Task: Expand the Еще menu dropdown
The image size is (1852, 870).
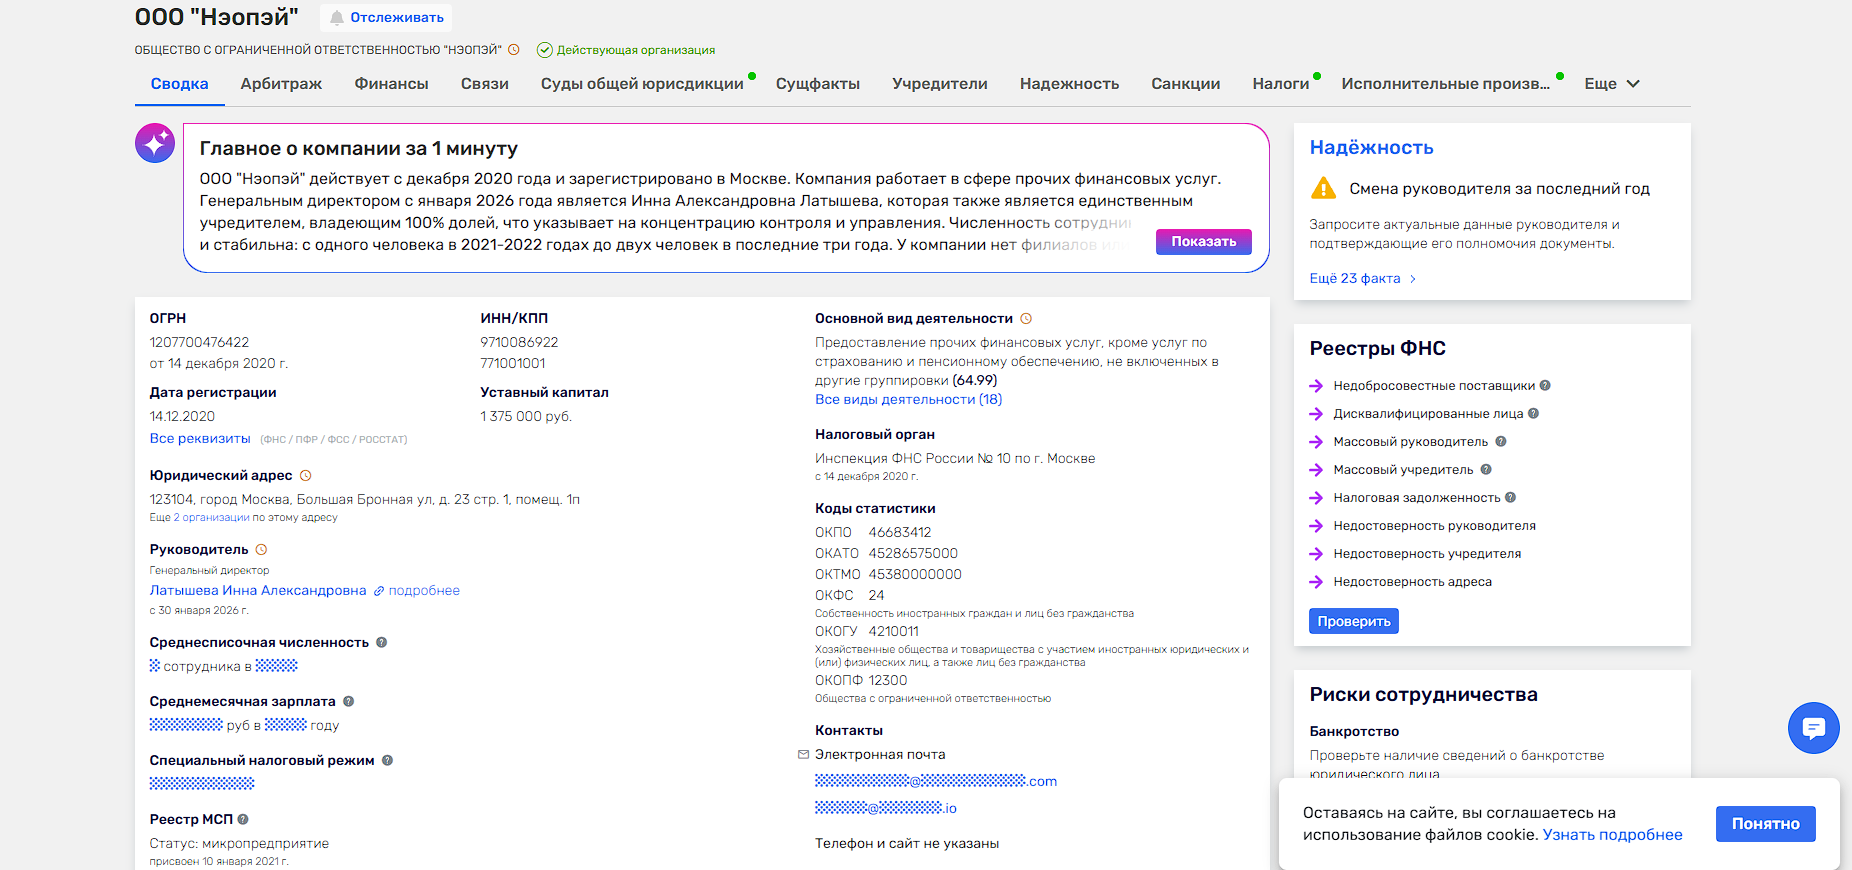Action: (x=1611, y=84)
